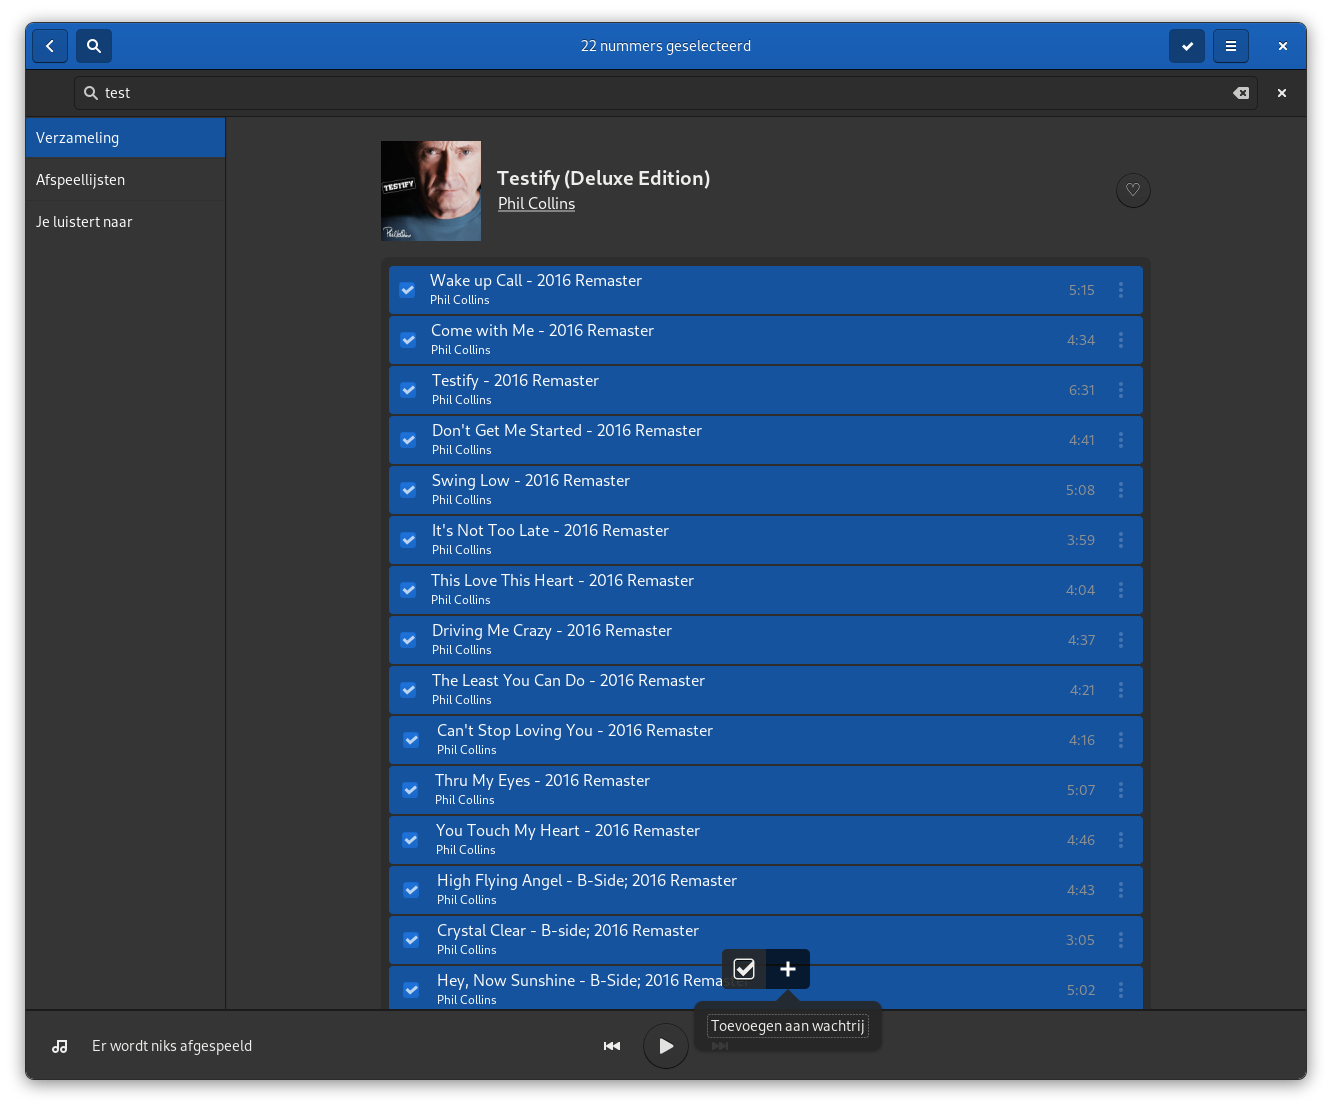Go back with the header back arrow
The image size is (1332, 1108).
(x=50, y=46)
